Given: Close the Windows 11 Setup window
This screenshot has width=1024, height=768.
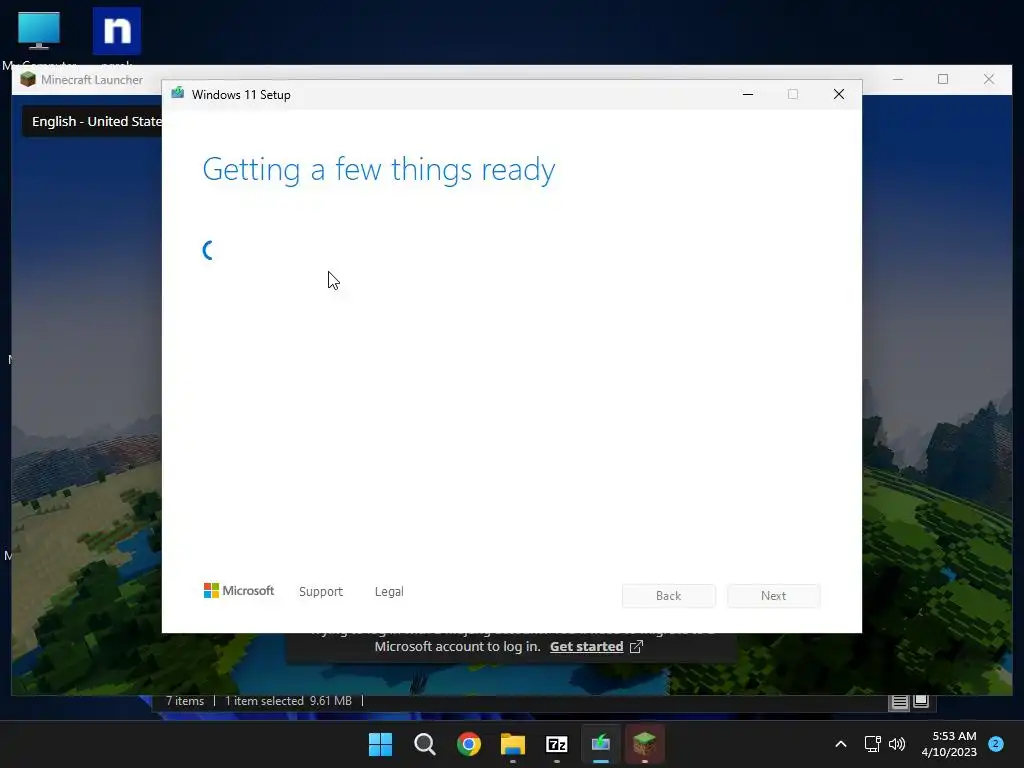Looking at the screenshot, I should pos(839,95).
